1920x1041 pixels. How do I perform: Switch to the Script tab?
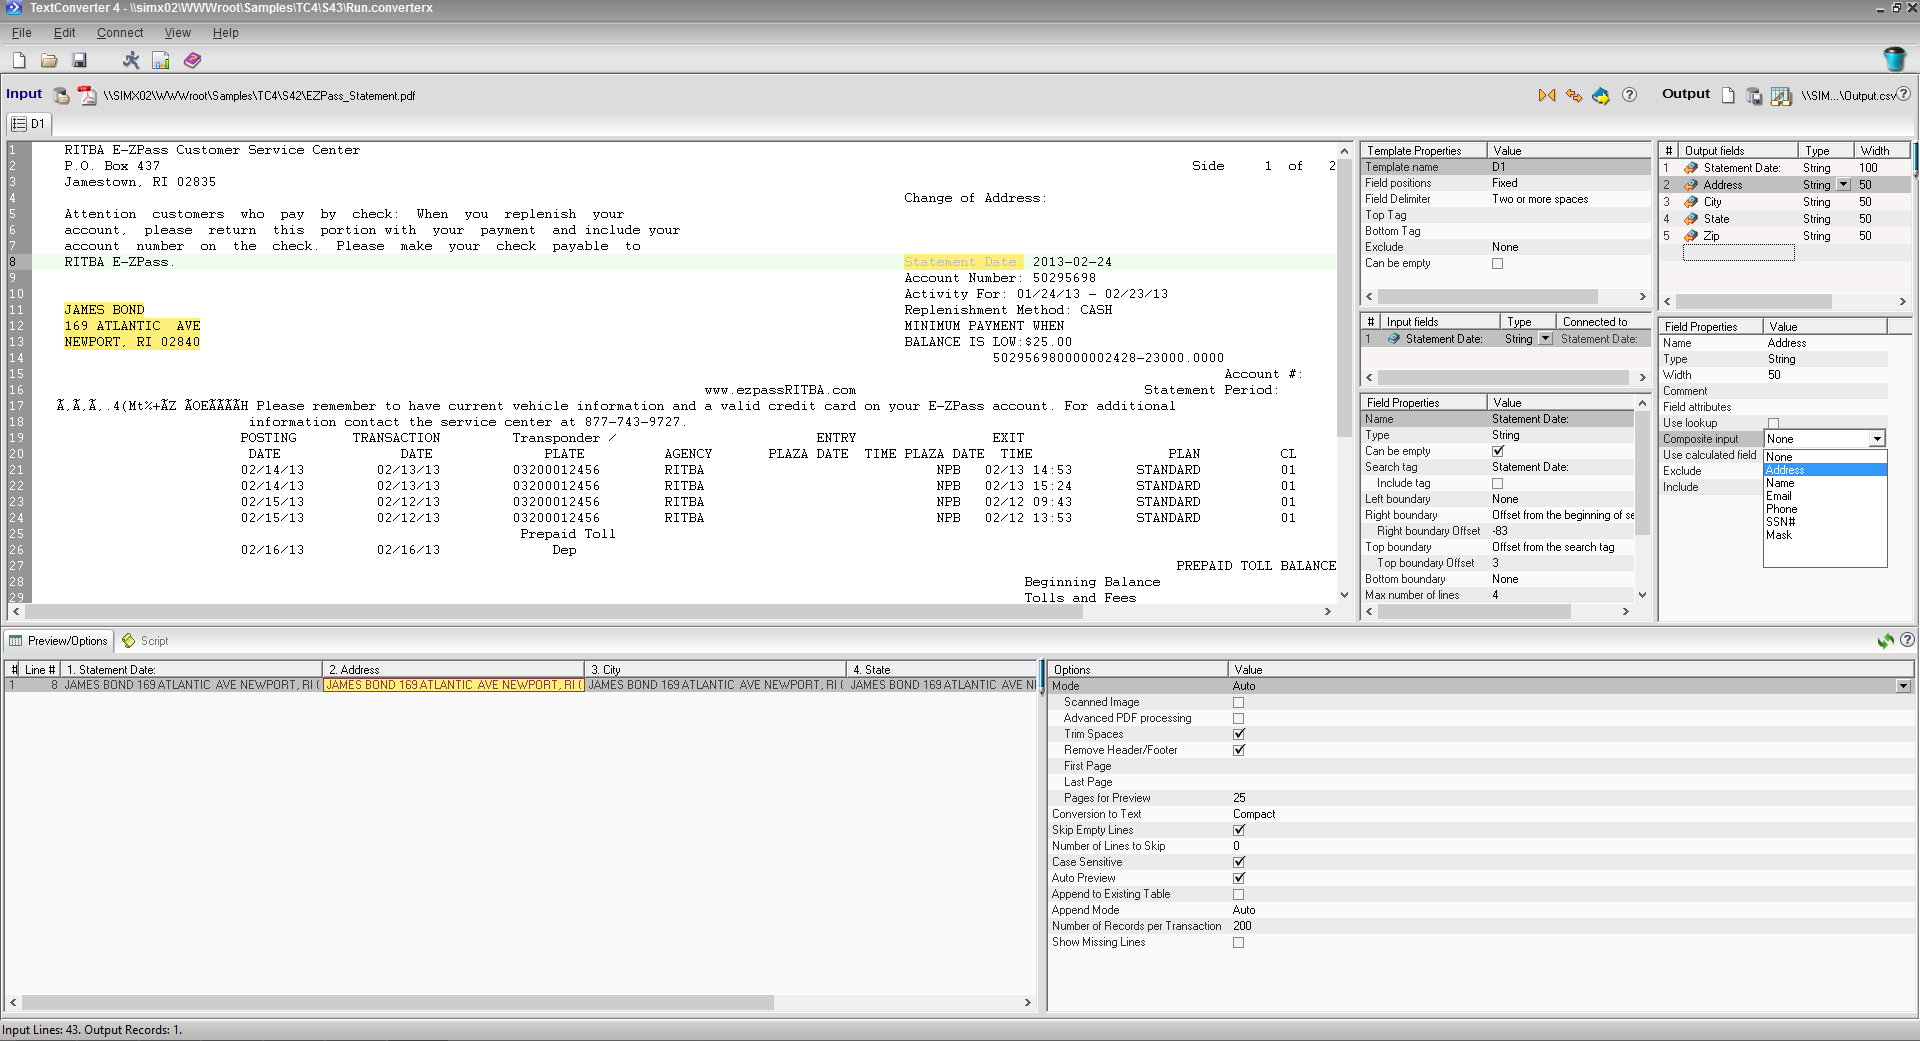145,641
